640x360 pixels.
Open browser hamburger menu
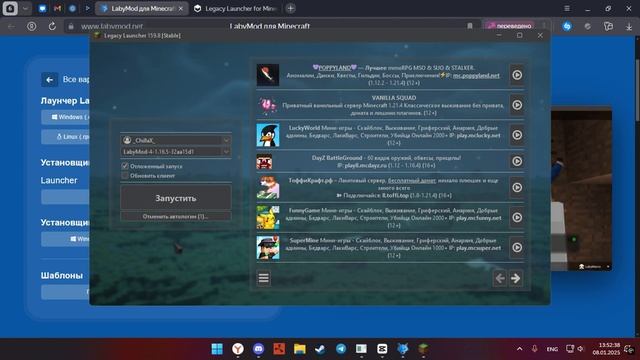pyautogui.click(x=567, y=8)
